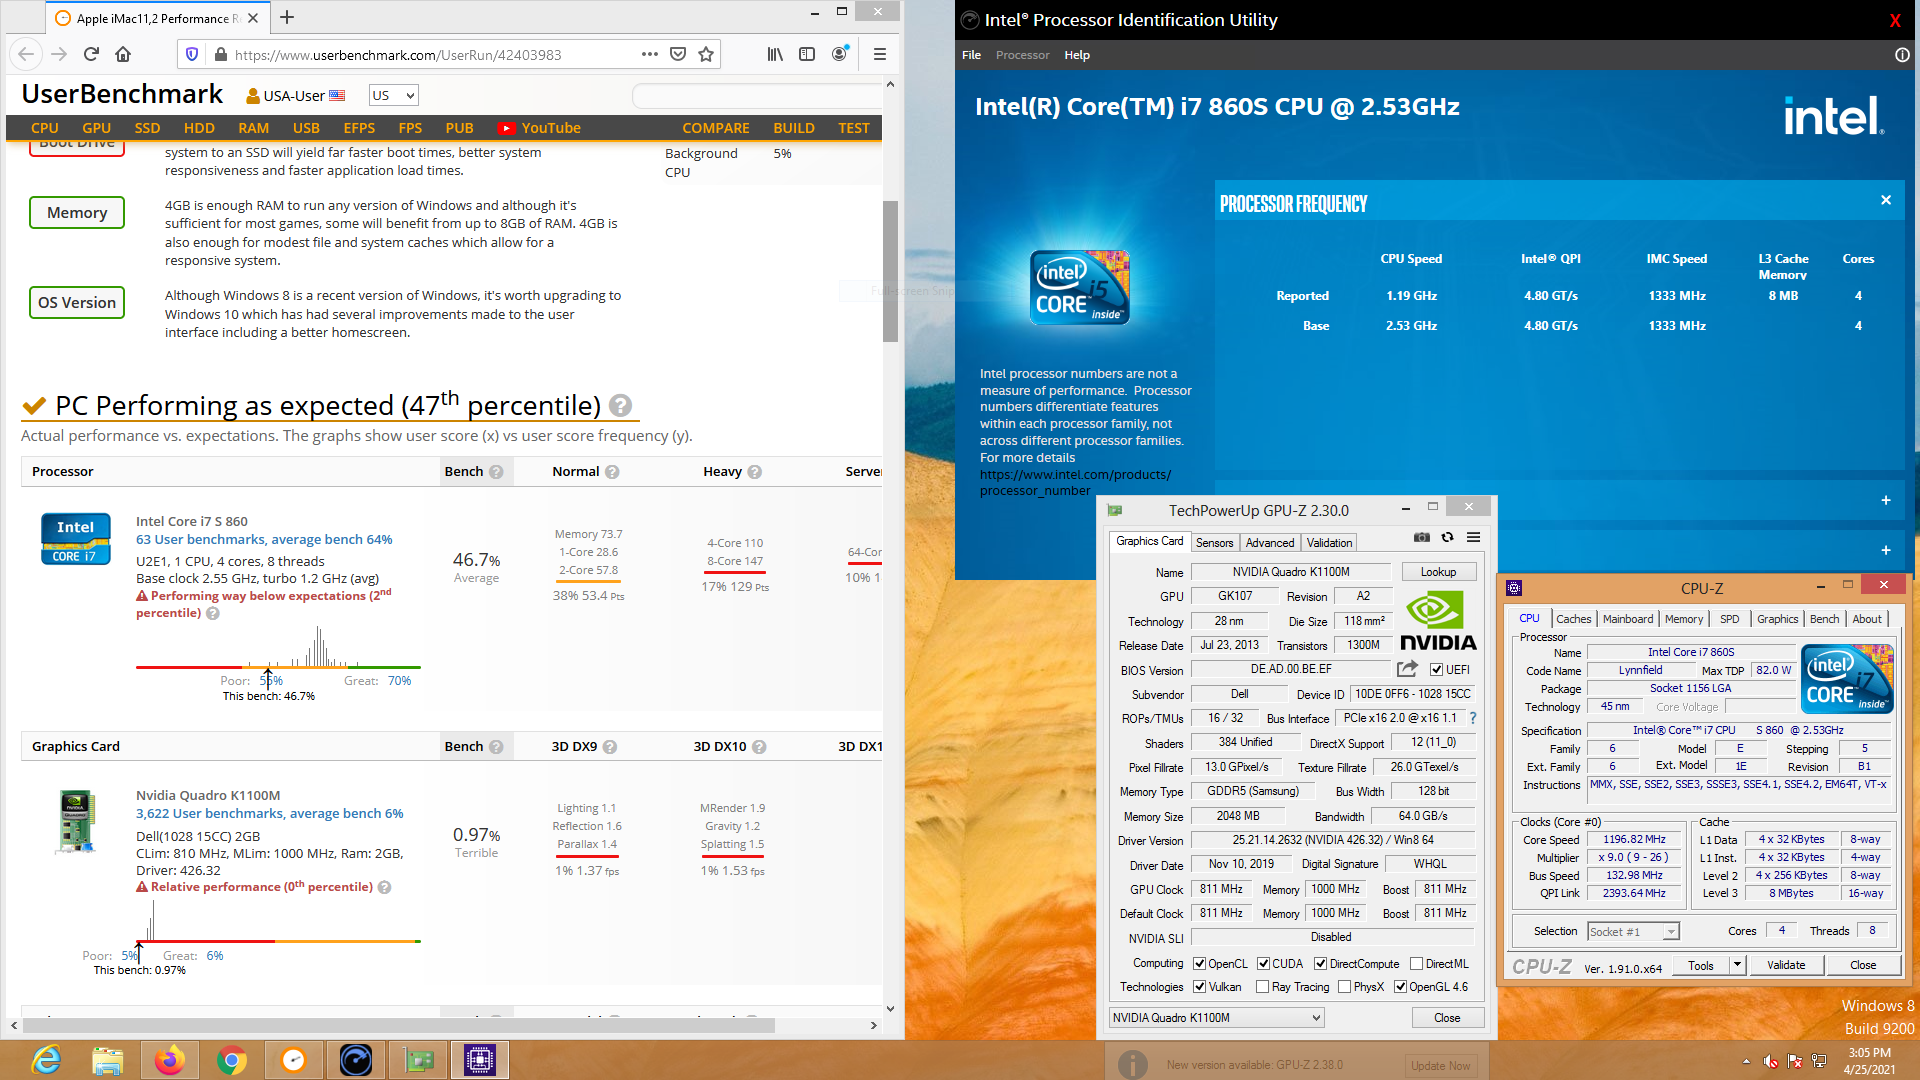The height and width of the screenshot is (1080, 1920).
Task: Open the US country dropdown
Action: [x=393, y=96]
